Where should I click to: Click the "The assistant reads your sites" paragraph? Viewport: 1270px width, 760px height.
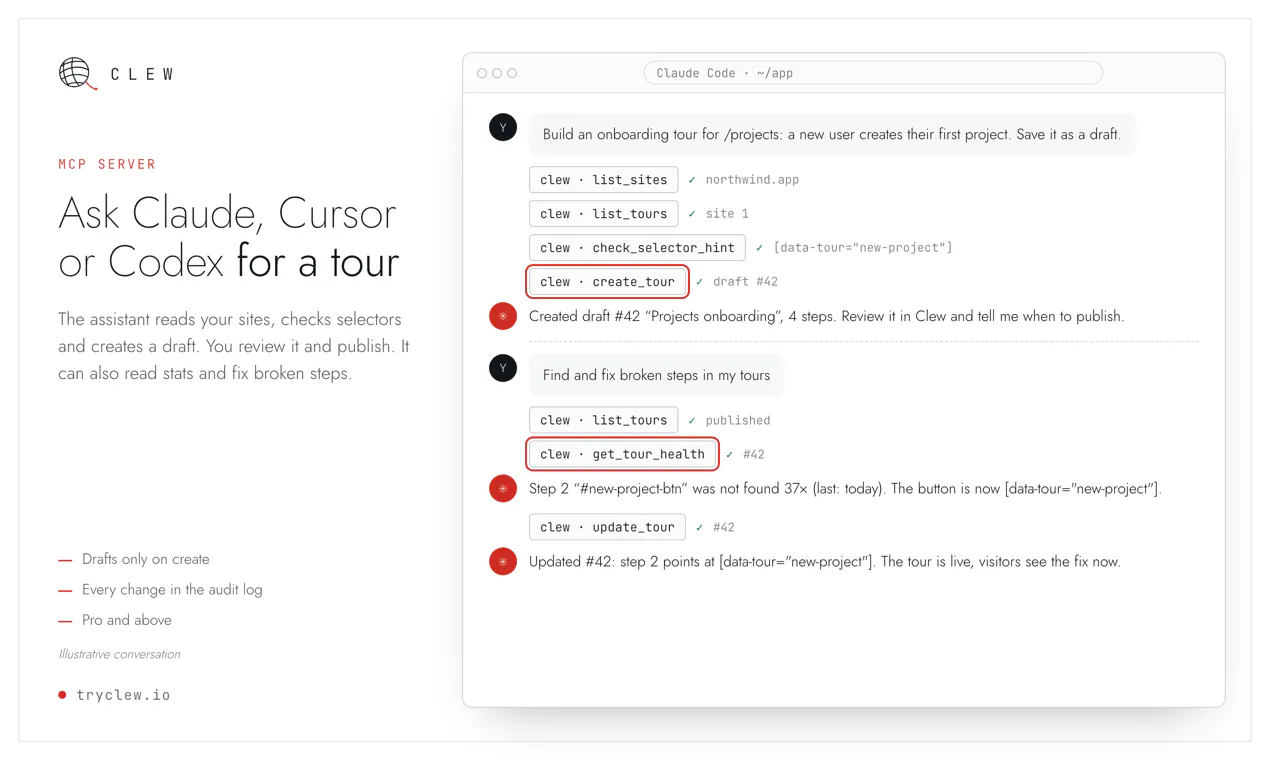click(x=234, y=346)
